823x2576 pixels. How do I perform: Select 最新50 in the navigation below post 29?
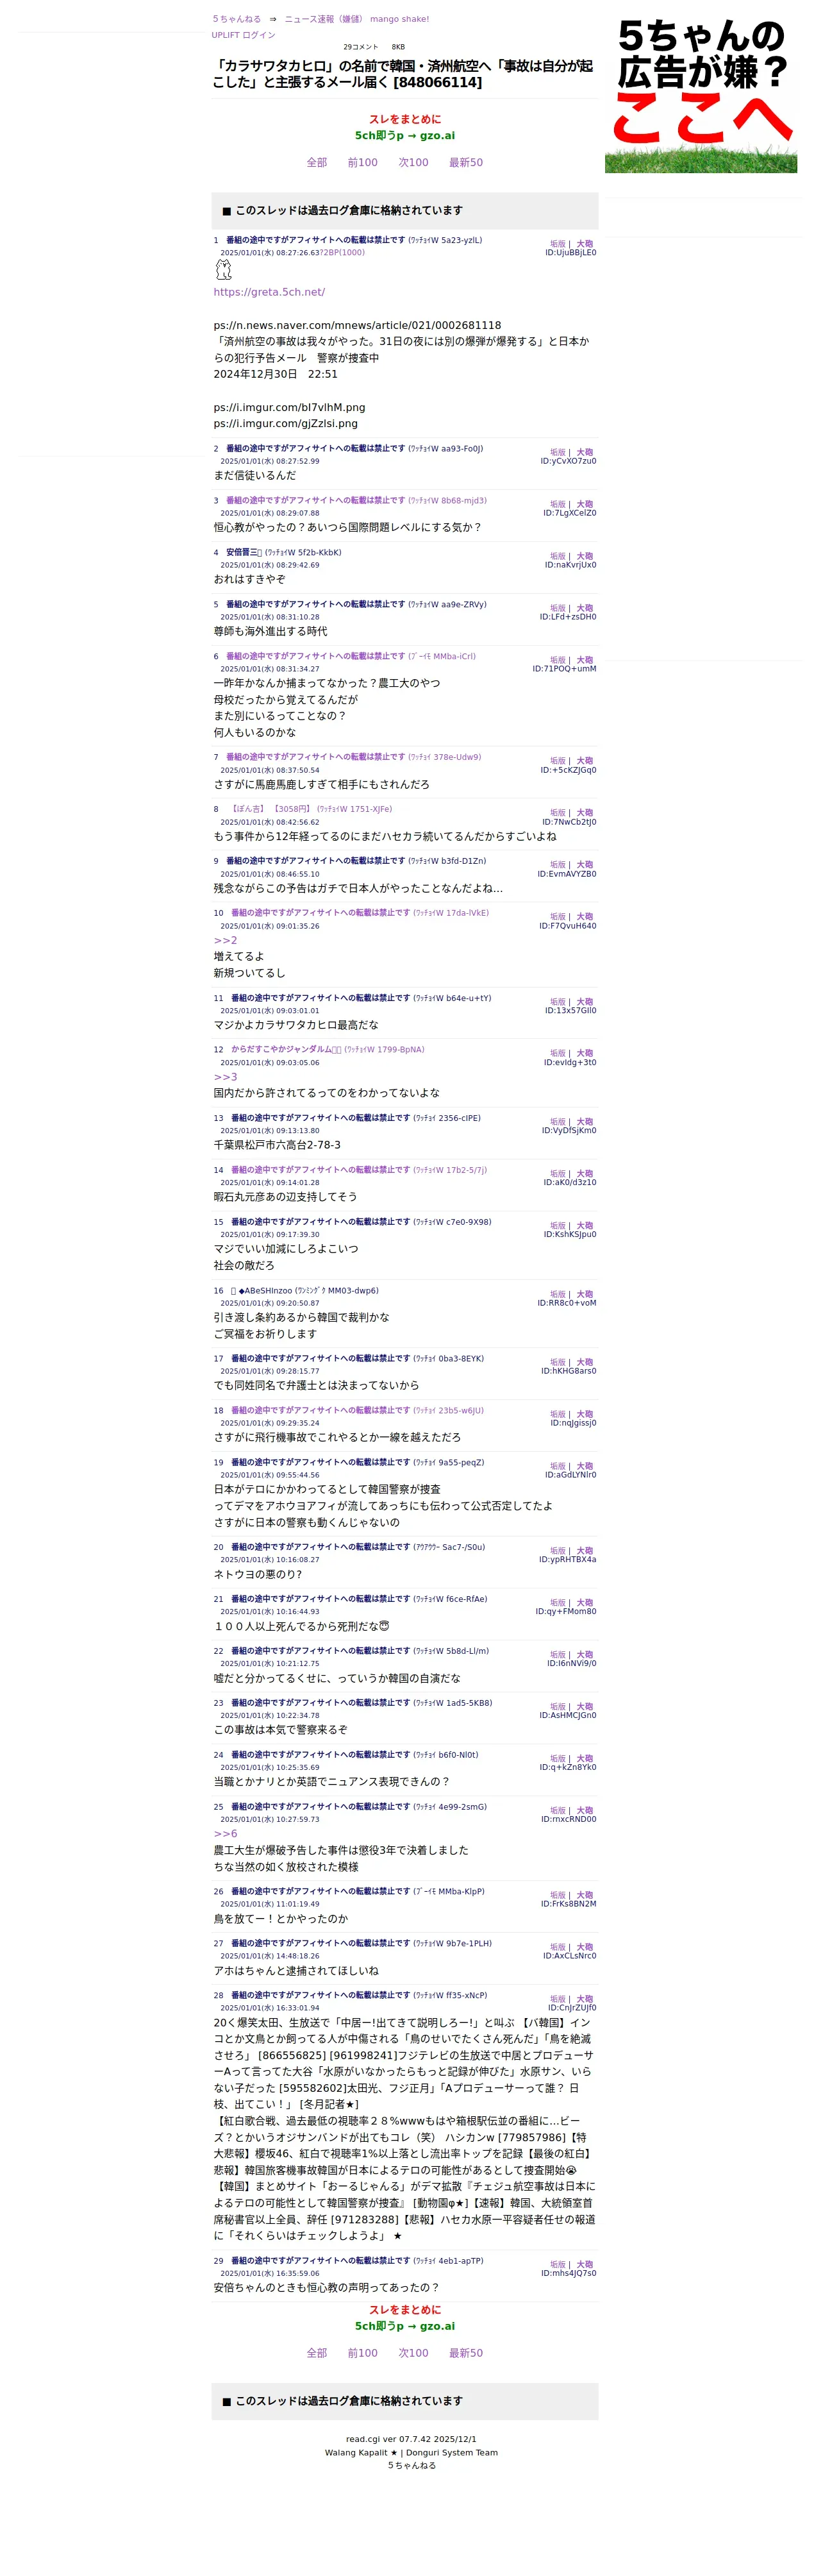coord(466,2353)
